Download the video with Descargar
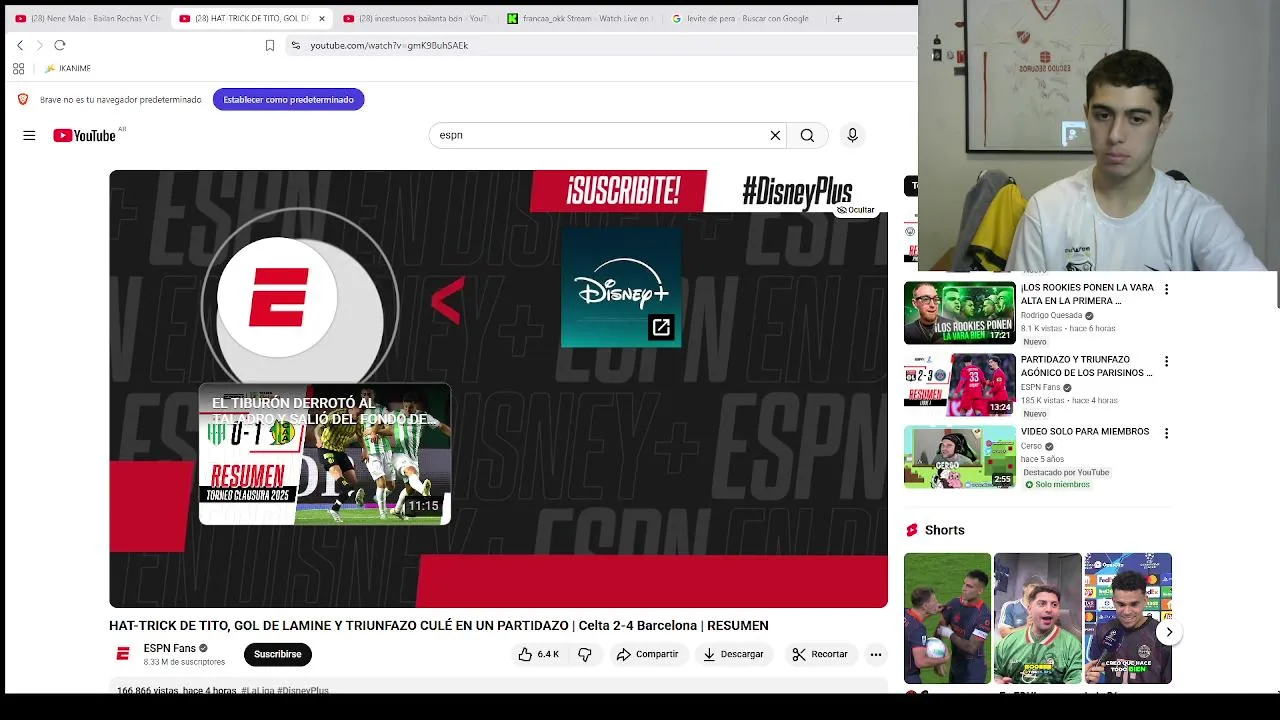 tap(733, 654)
